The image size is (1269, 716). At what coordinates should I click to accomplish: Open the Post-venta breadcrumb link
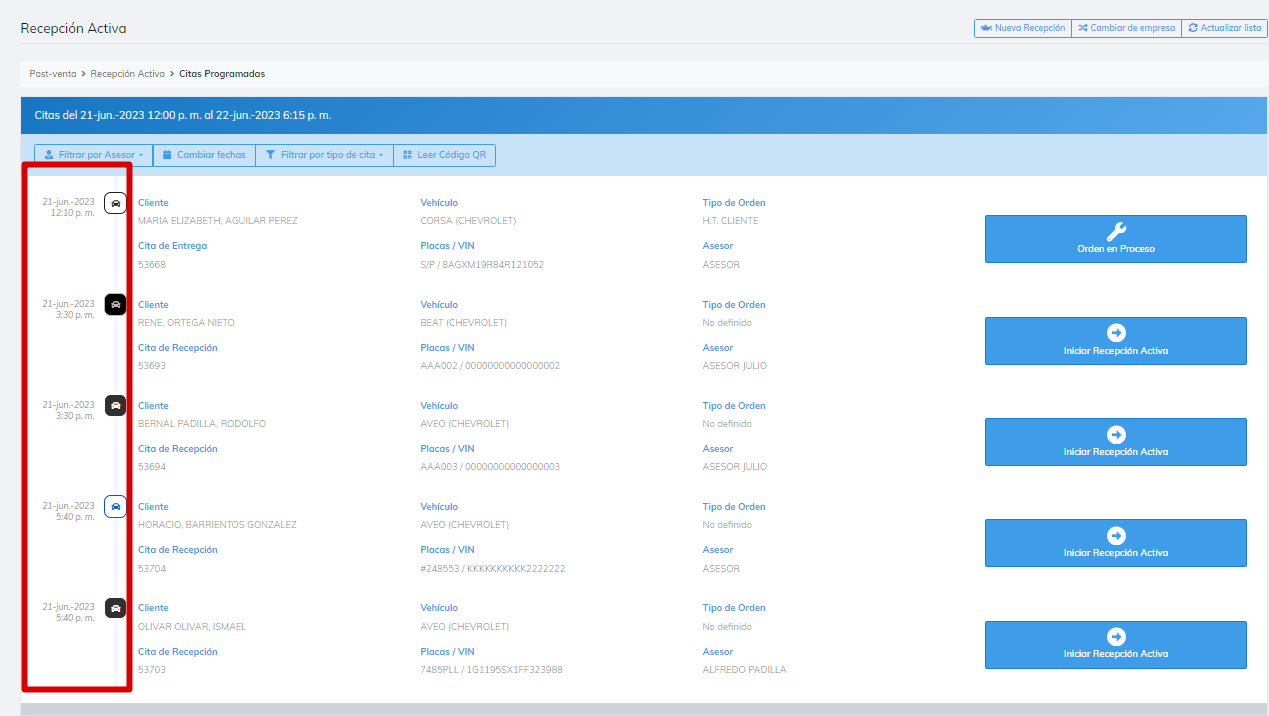point(53,74)
